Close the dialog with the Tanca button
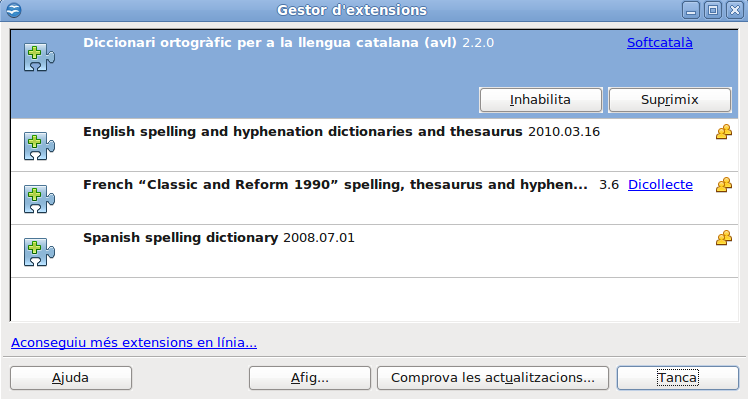The height and width of the screenshot is (399, 748). (677, 378)
